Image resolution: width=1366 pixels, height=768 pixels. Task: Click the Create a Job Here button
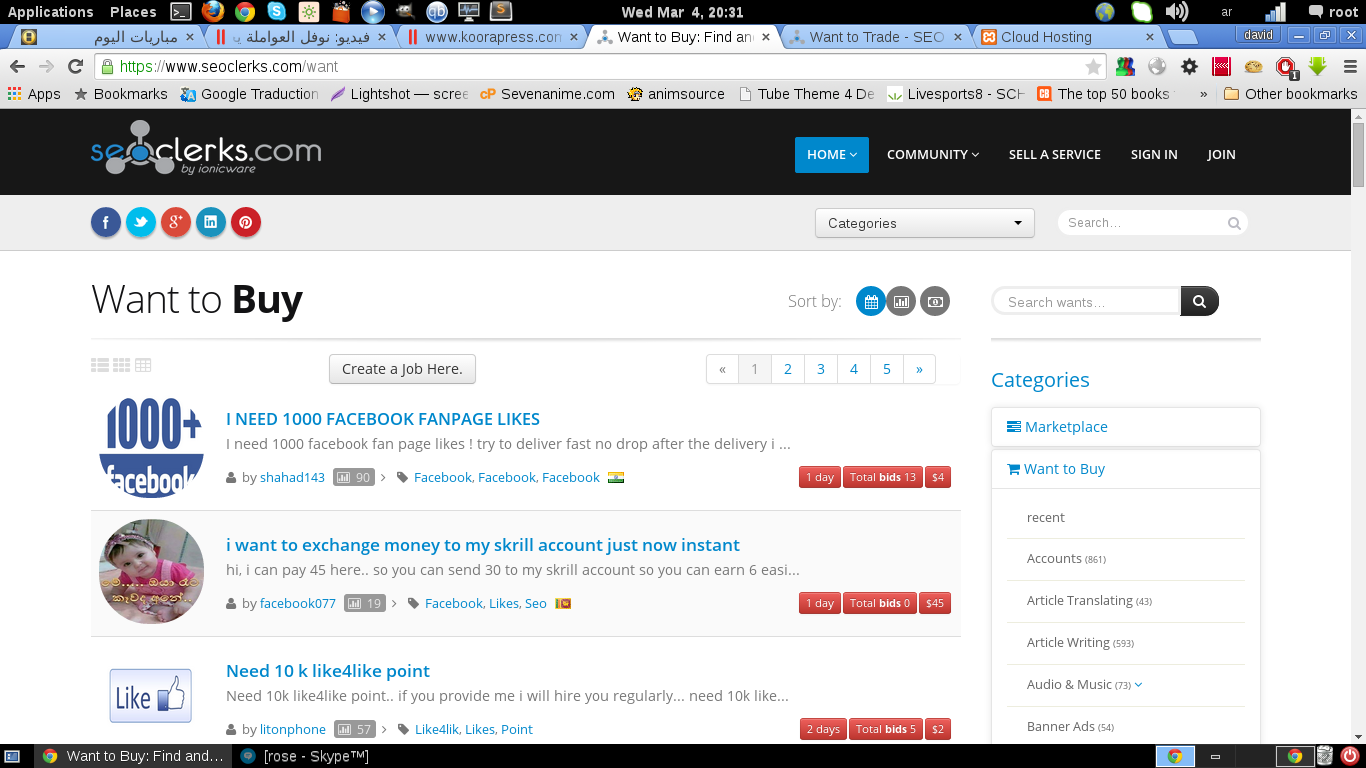coord(402,369)
